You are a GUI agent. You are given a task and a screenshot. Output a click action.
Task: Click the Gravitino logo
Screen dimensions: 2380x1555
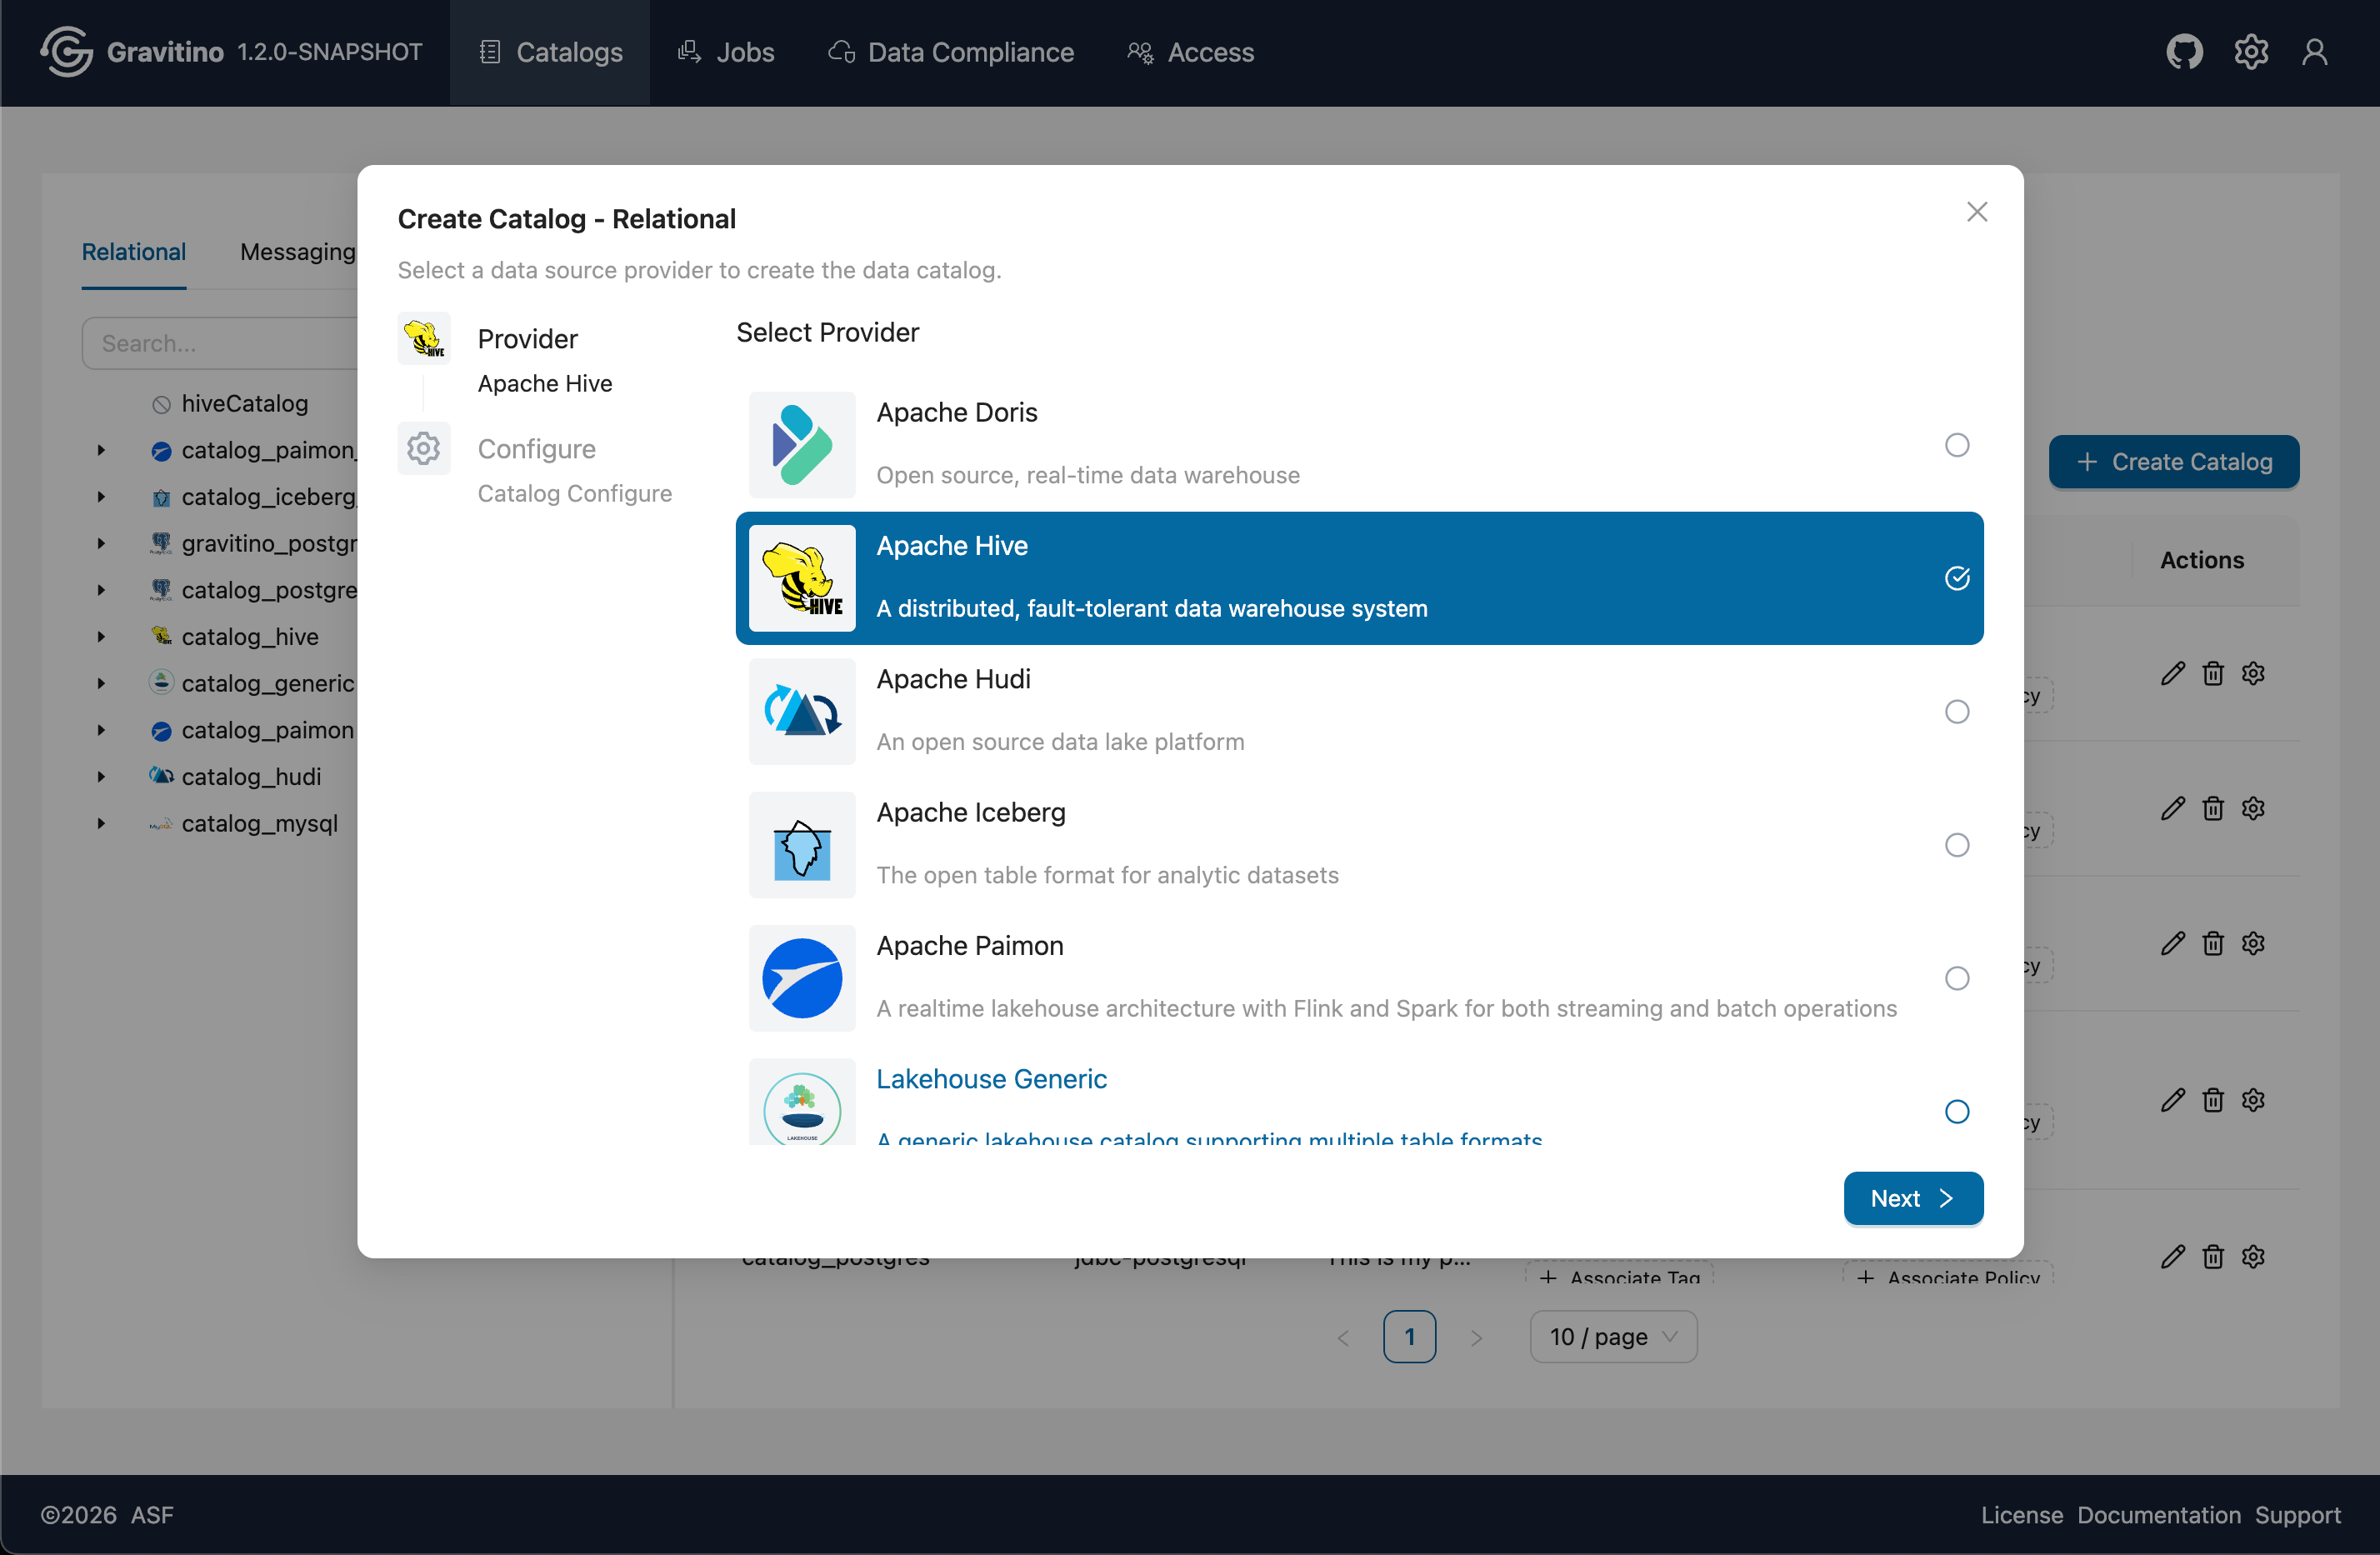coord(66,52)
